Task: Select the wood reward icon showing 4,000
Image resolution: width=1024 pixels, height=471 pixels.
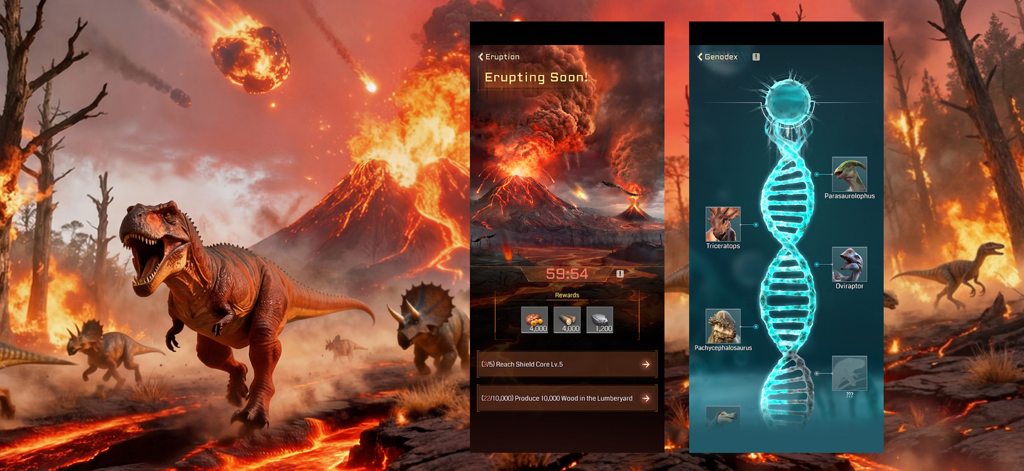Action: (567, 319)
